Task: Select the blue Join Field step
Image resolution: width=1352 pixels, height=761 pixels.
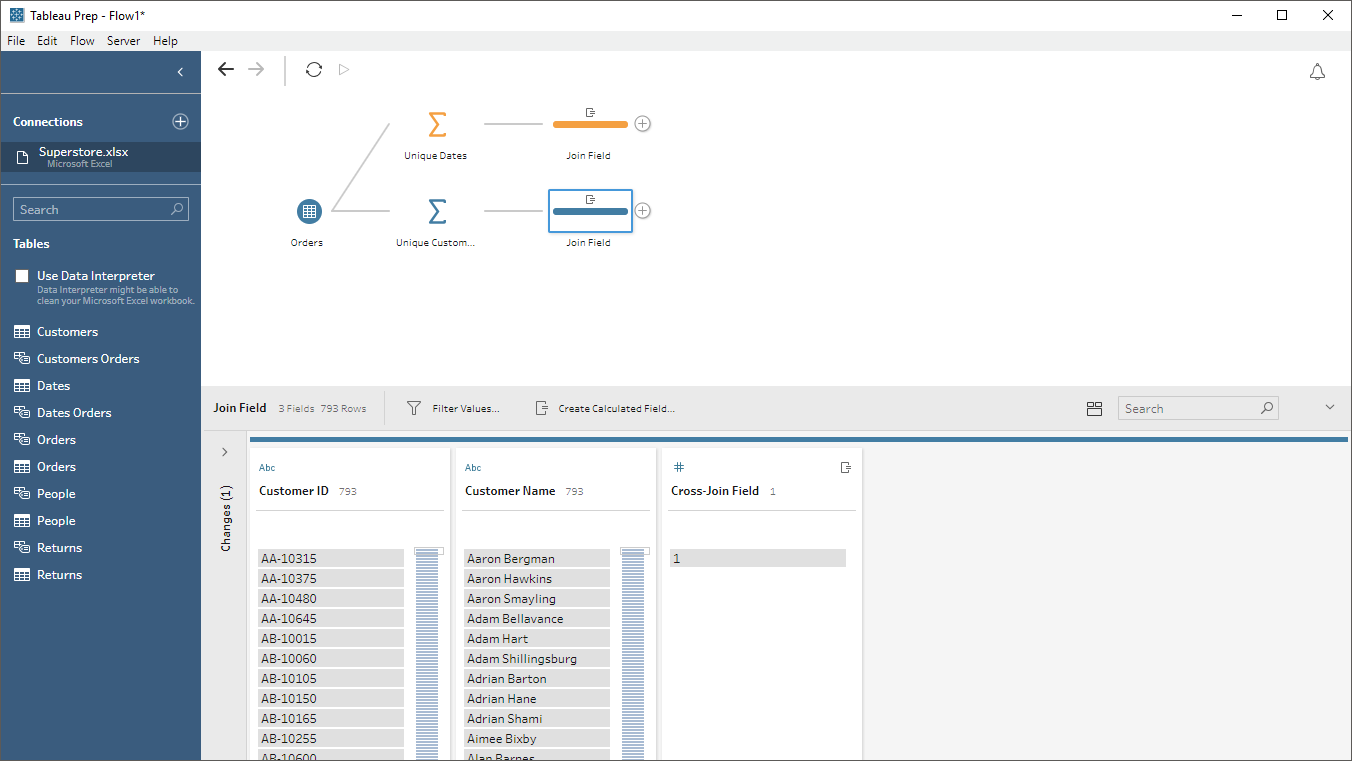Action: click(590, 211)
